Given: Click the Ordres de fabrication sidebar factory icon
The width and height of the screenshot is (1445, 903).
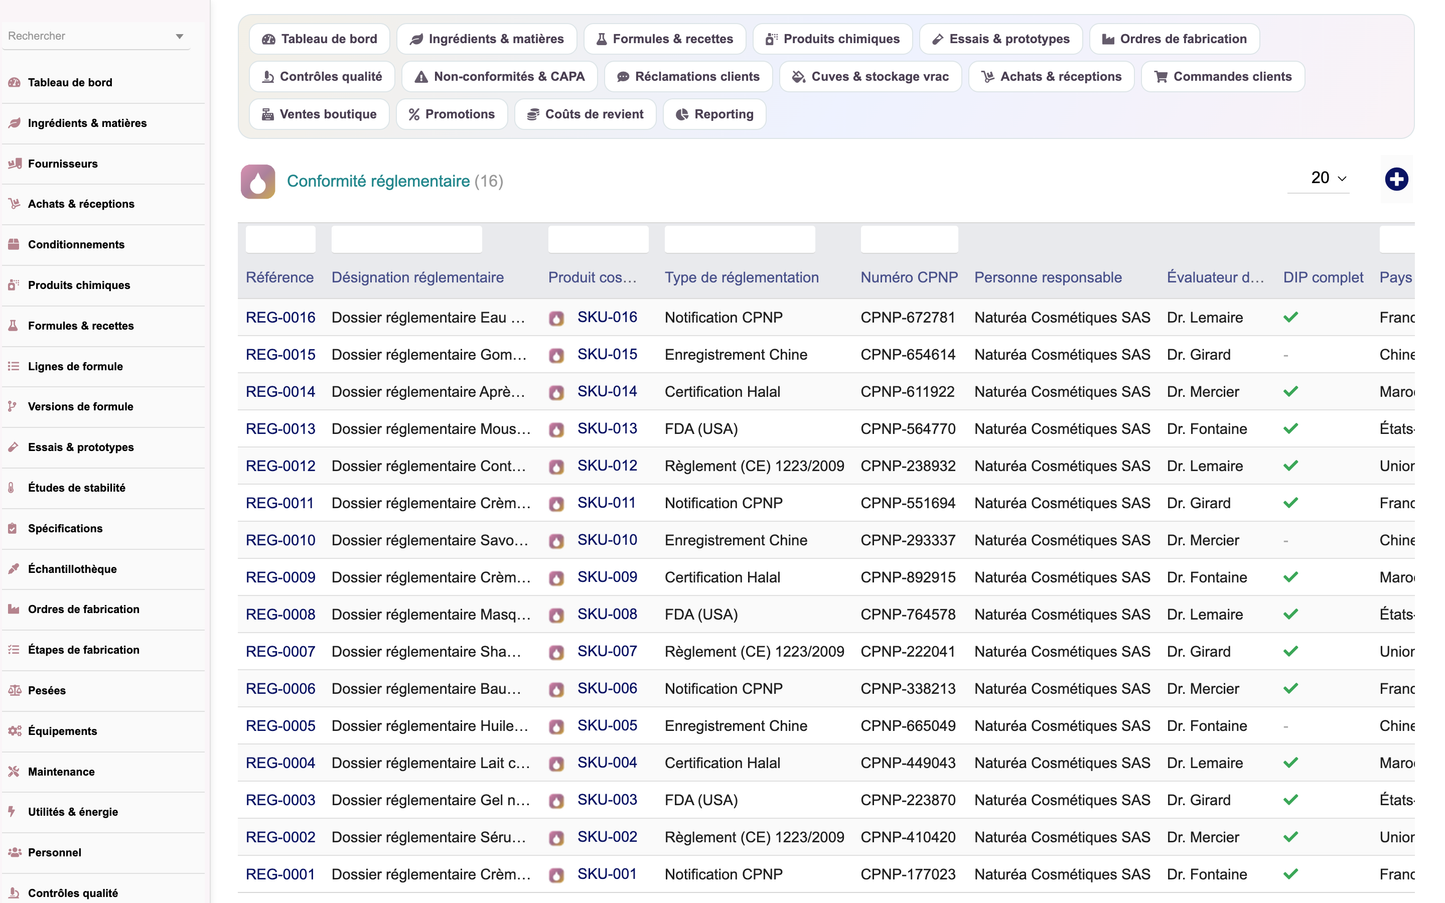Looking at the screenshot, I should pyautogui.click(x=14, y=609).
